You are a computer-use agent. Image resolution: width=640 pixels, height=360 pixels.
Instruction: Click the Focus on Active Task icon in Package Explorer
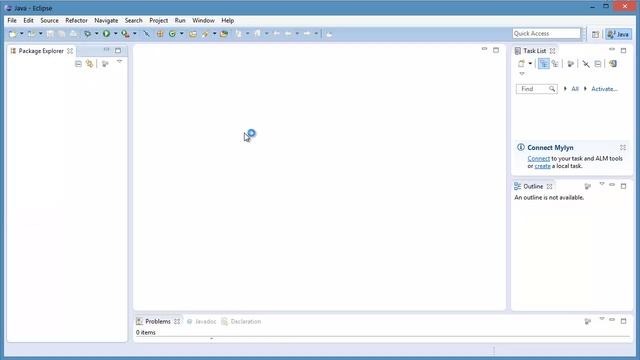point(105,64)
